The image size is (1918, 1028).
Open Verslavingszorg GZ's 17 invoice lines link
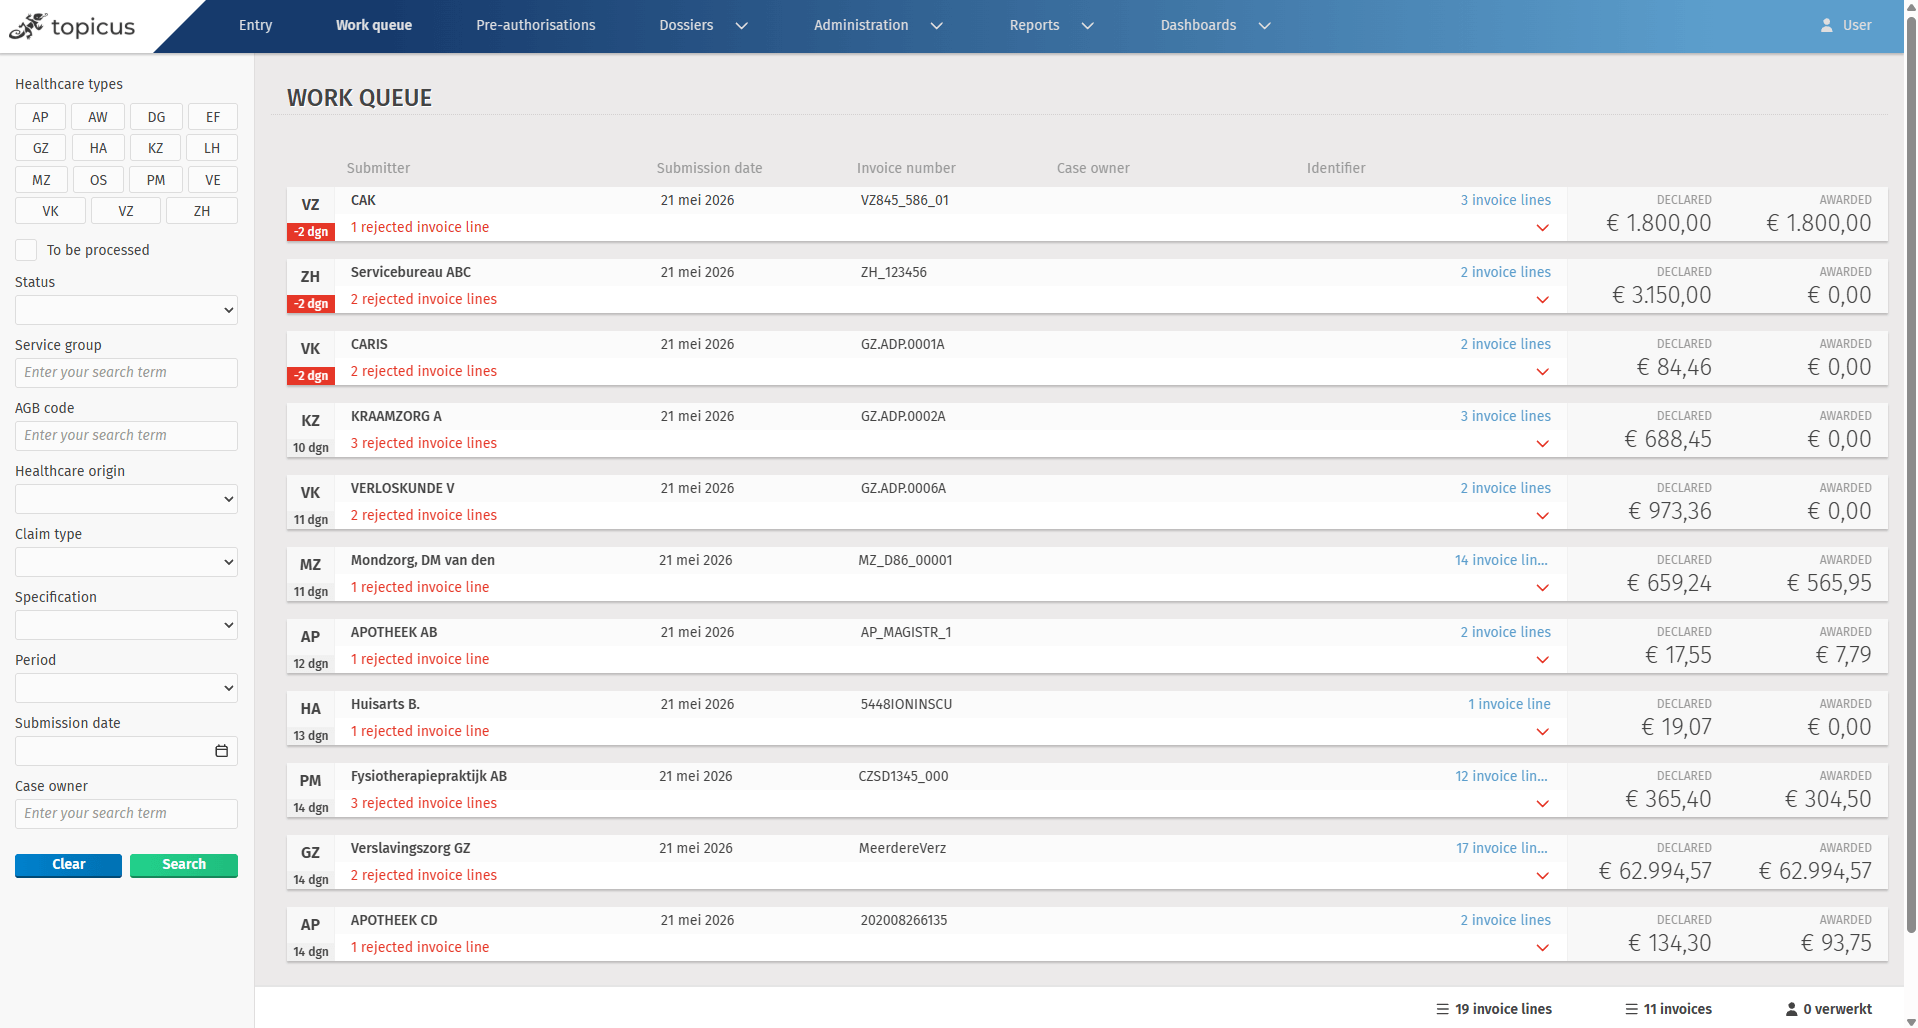click(1501, 848)
